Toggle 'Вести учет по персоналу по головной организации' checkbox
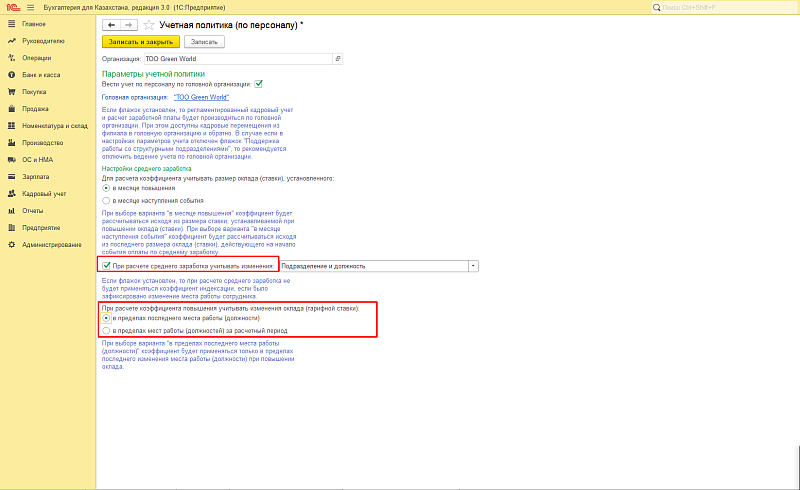Image resolution: width=800 pixels, height=490 pixels. coord(258,84)
